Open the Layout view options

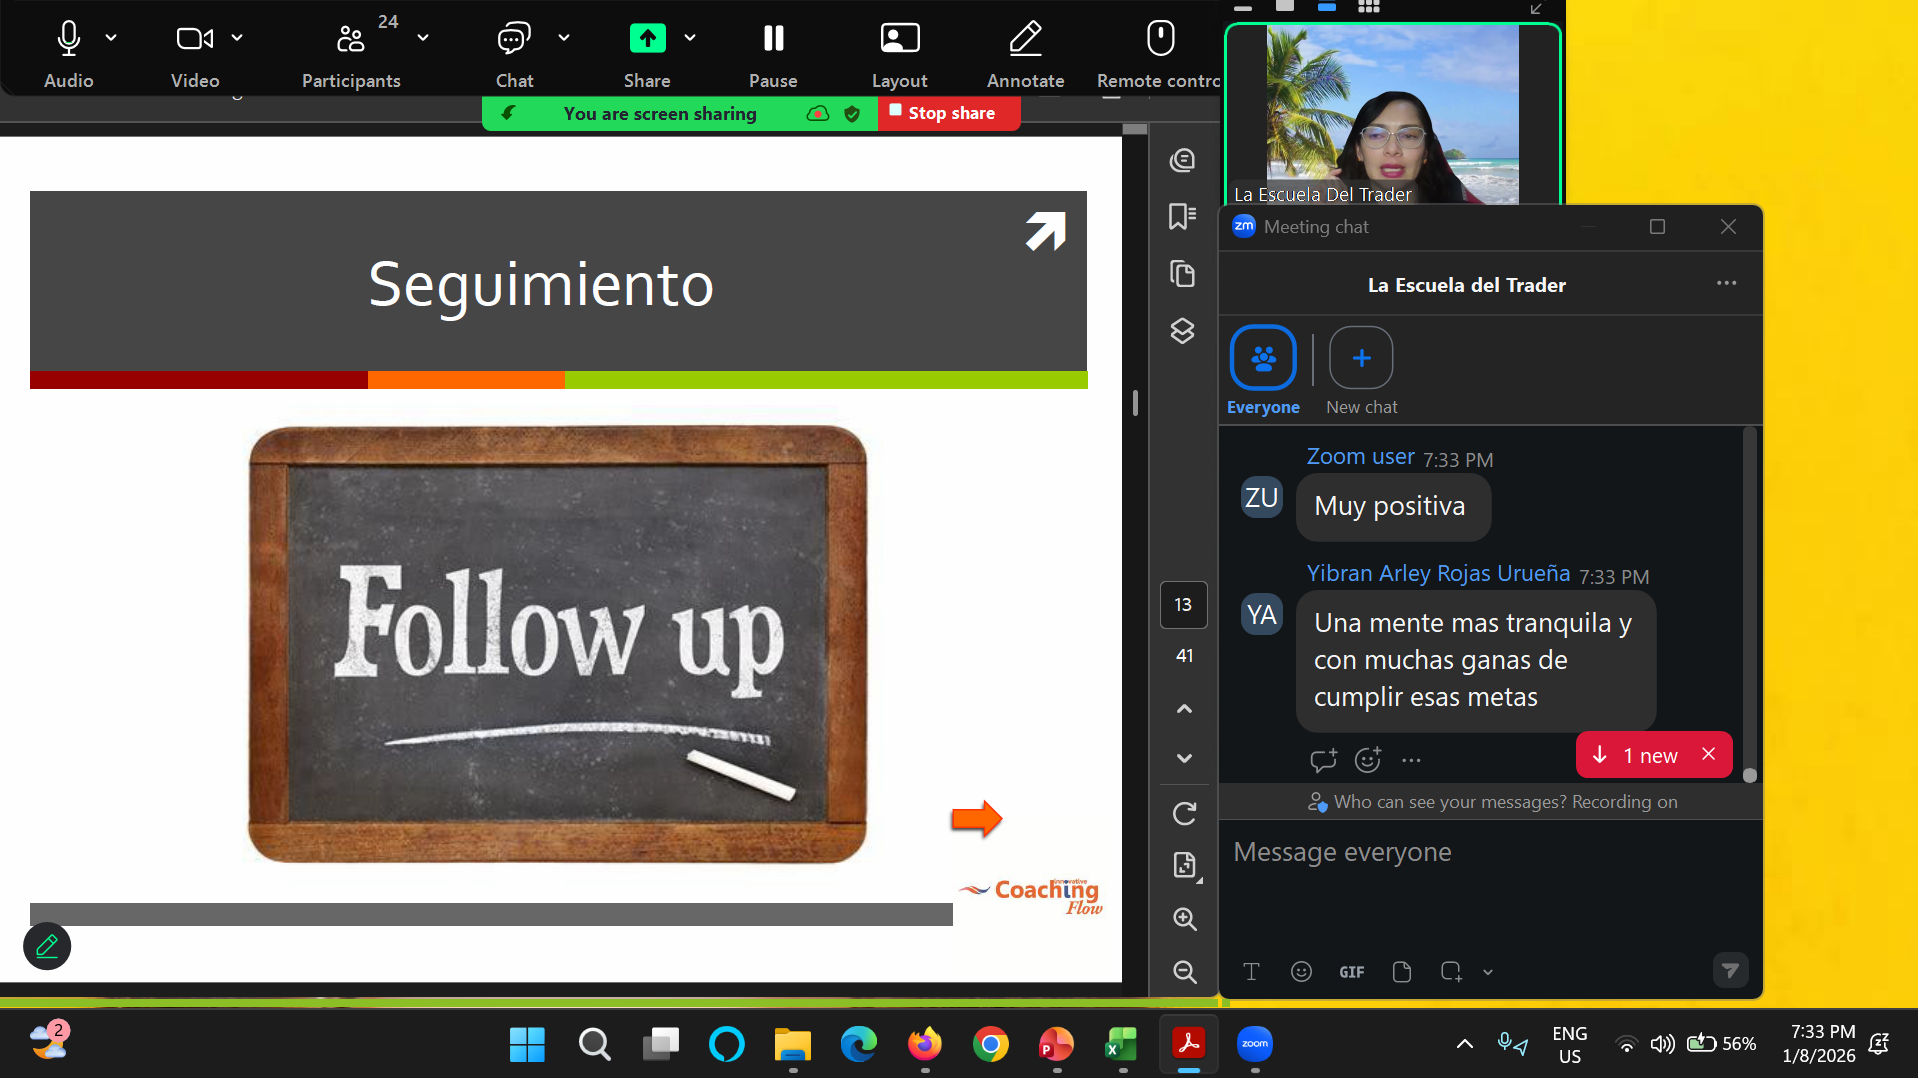[899, 40]
